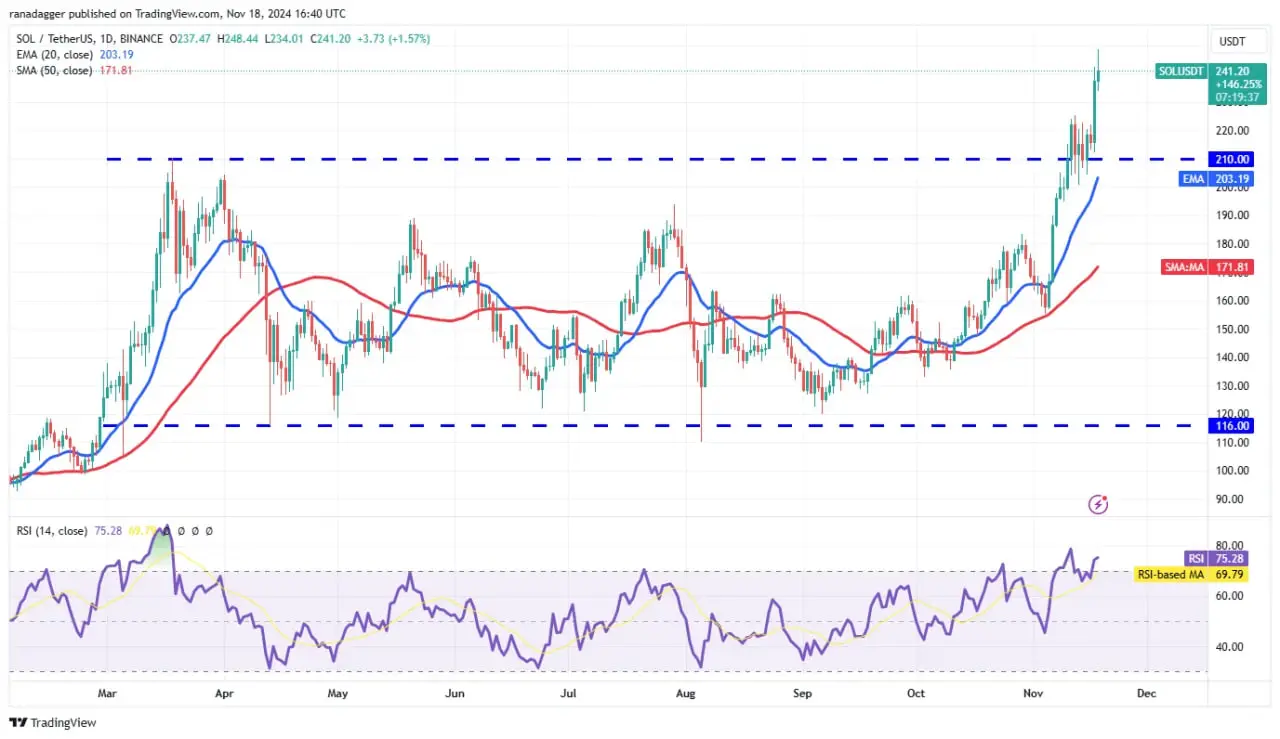The image size is (1280, 739).
Task: Click the Mar label on time axis
Action: [x=107, y=692]
